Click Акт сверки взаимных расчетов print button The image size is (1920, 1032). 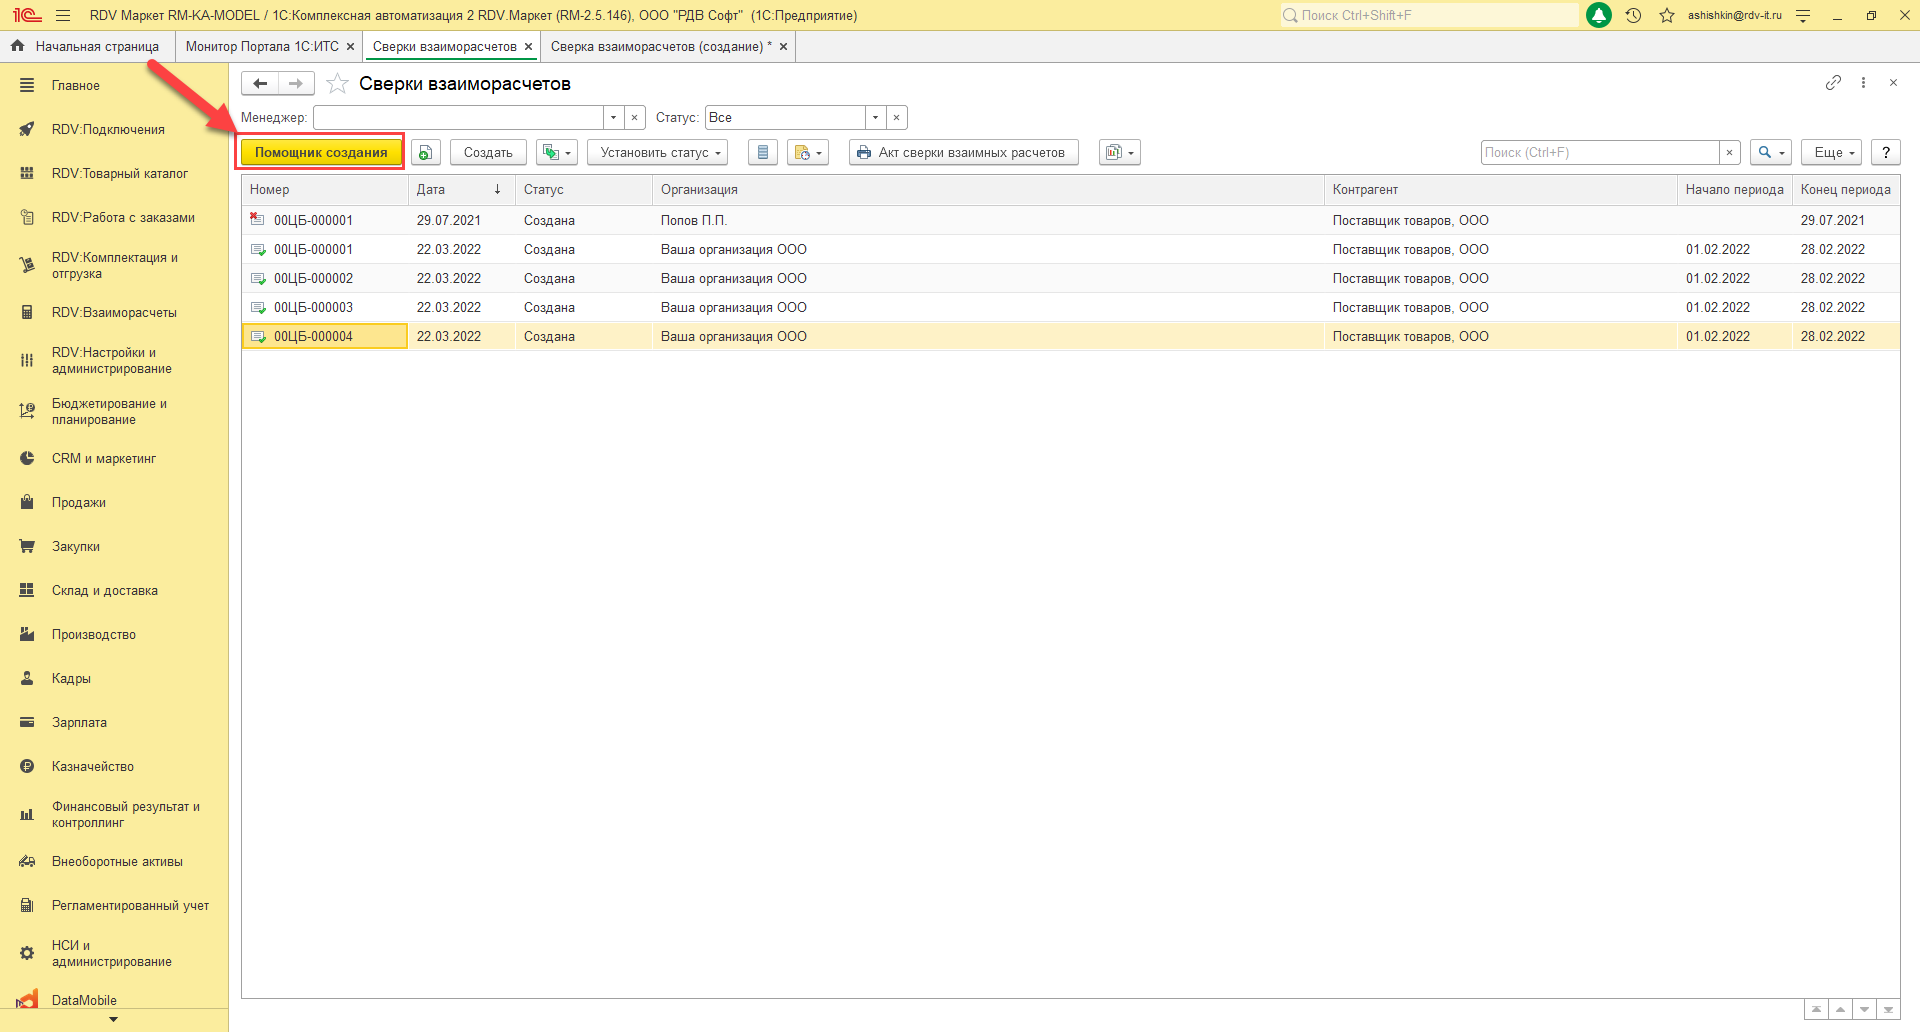pyautogui.click(x=963, y=153)
